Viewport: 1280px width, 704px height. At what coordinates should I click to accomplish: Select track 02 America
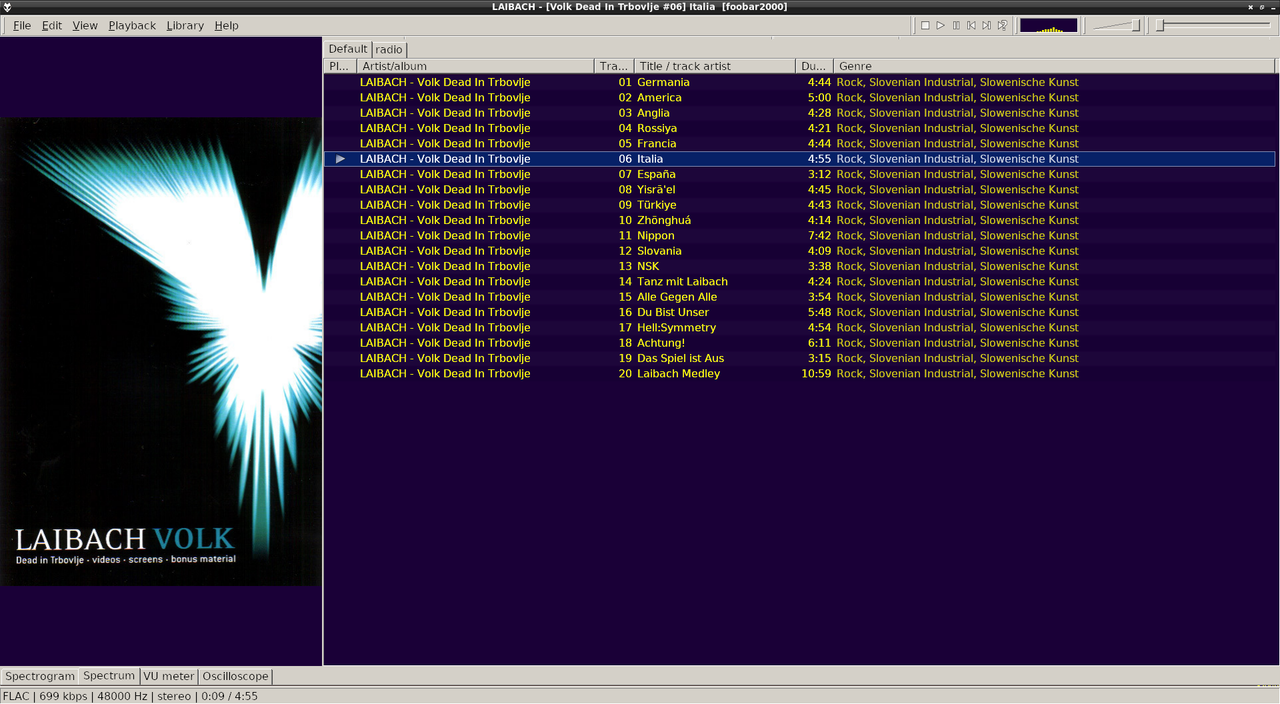(x=800, y=98)
